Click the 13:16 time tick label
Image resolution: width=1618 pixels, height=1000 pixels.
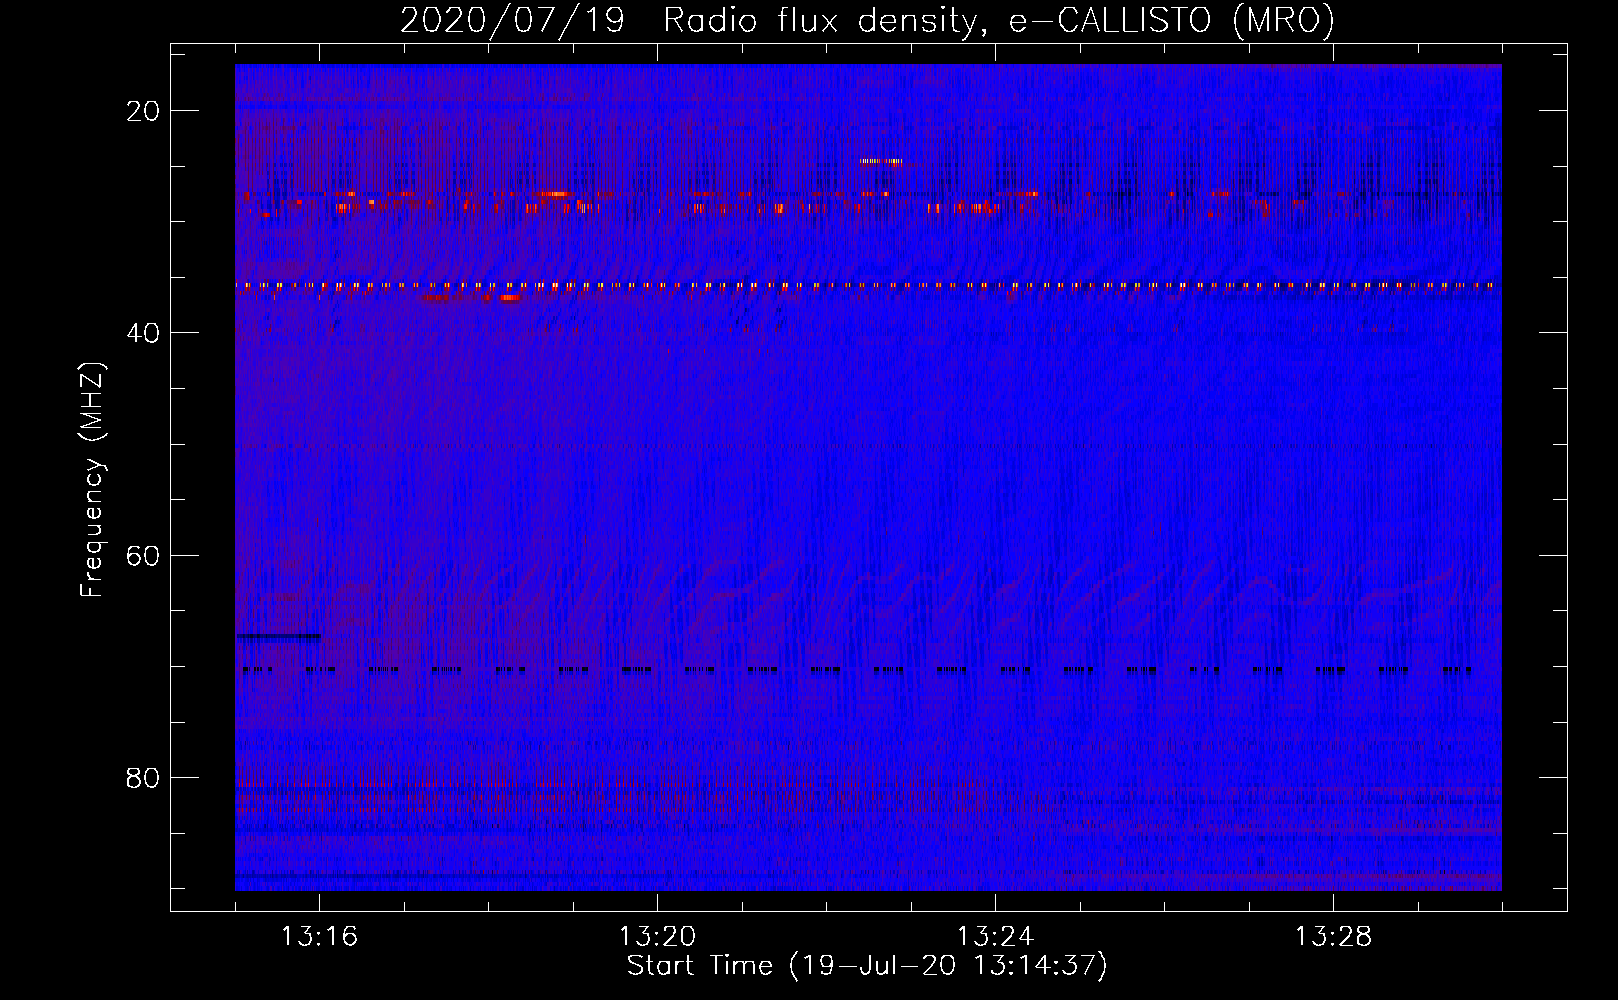[x=319, y=937]
